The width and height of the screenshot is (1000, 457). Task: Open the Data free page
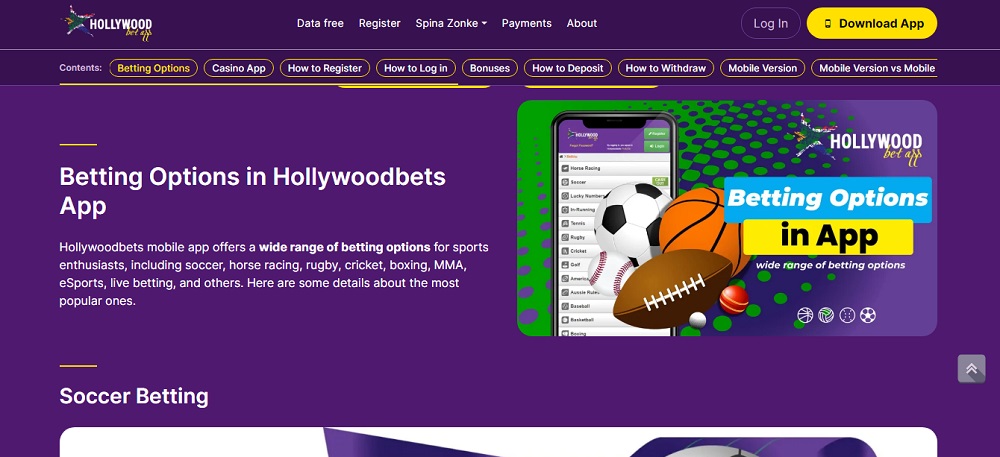[320, 23]
